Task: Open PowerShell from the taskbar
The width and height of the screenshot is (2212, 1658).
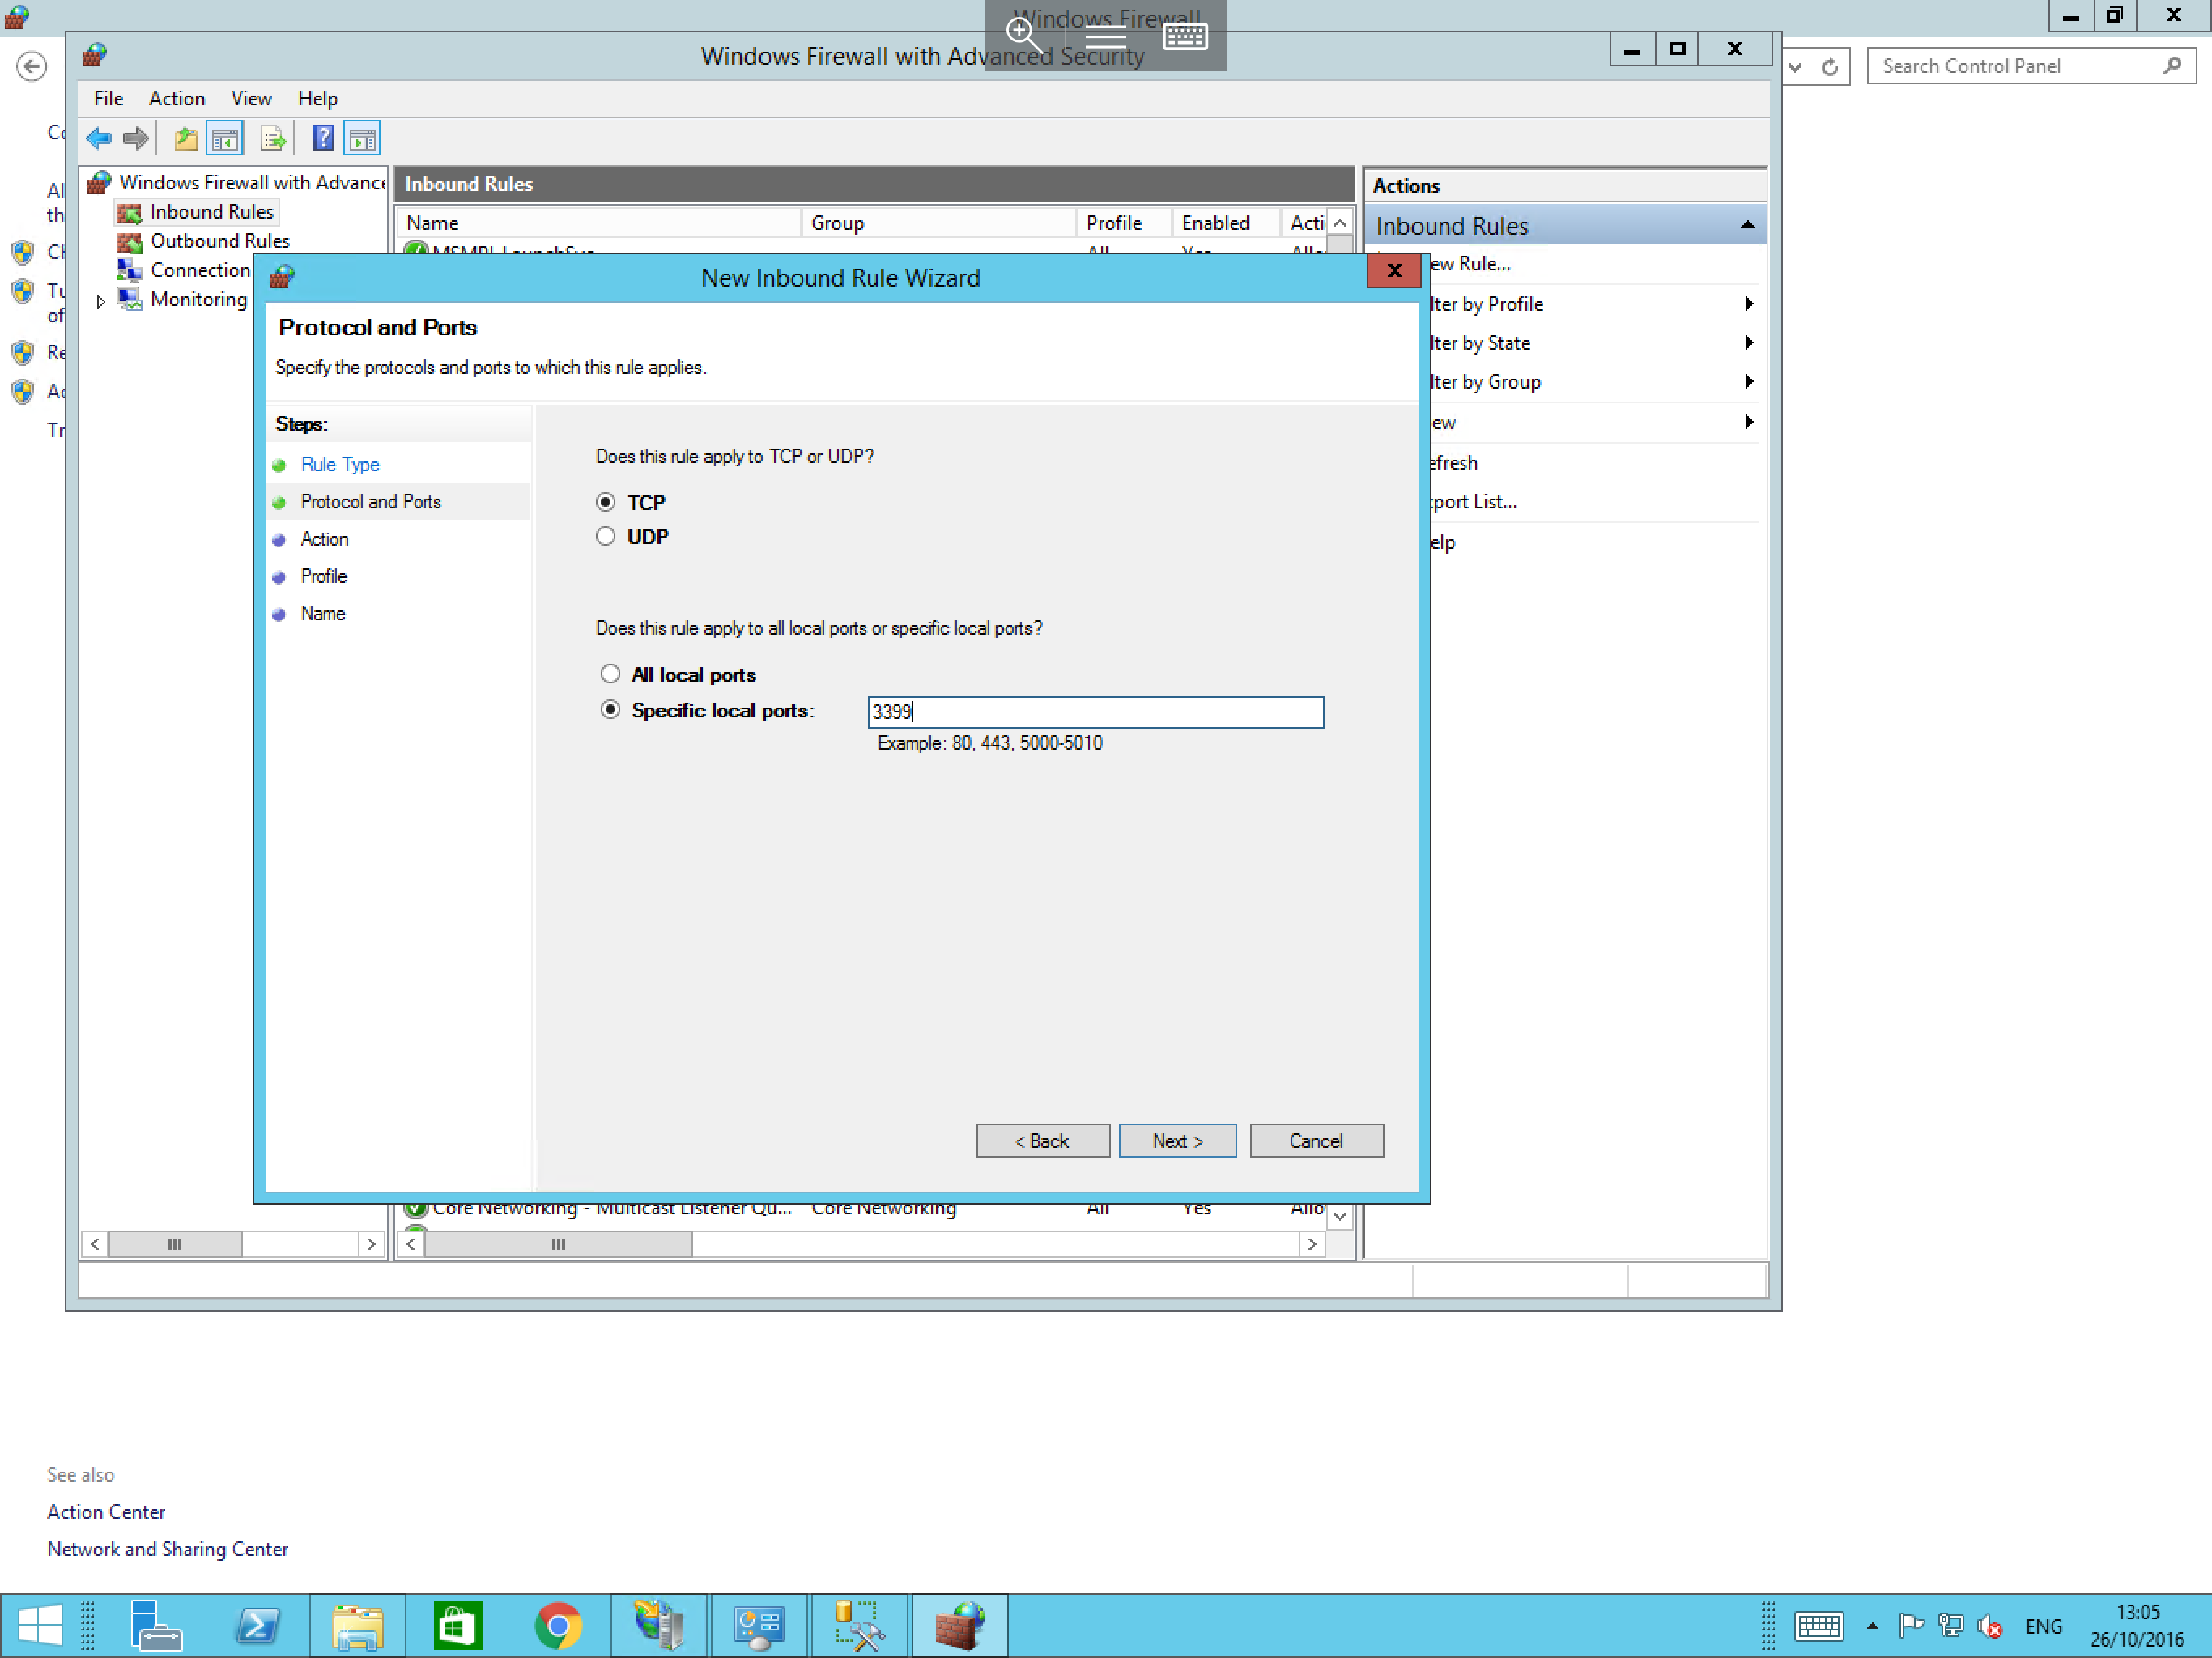Action: tap(258, 1624)
